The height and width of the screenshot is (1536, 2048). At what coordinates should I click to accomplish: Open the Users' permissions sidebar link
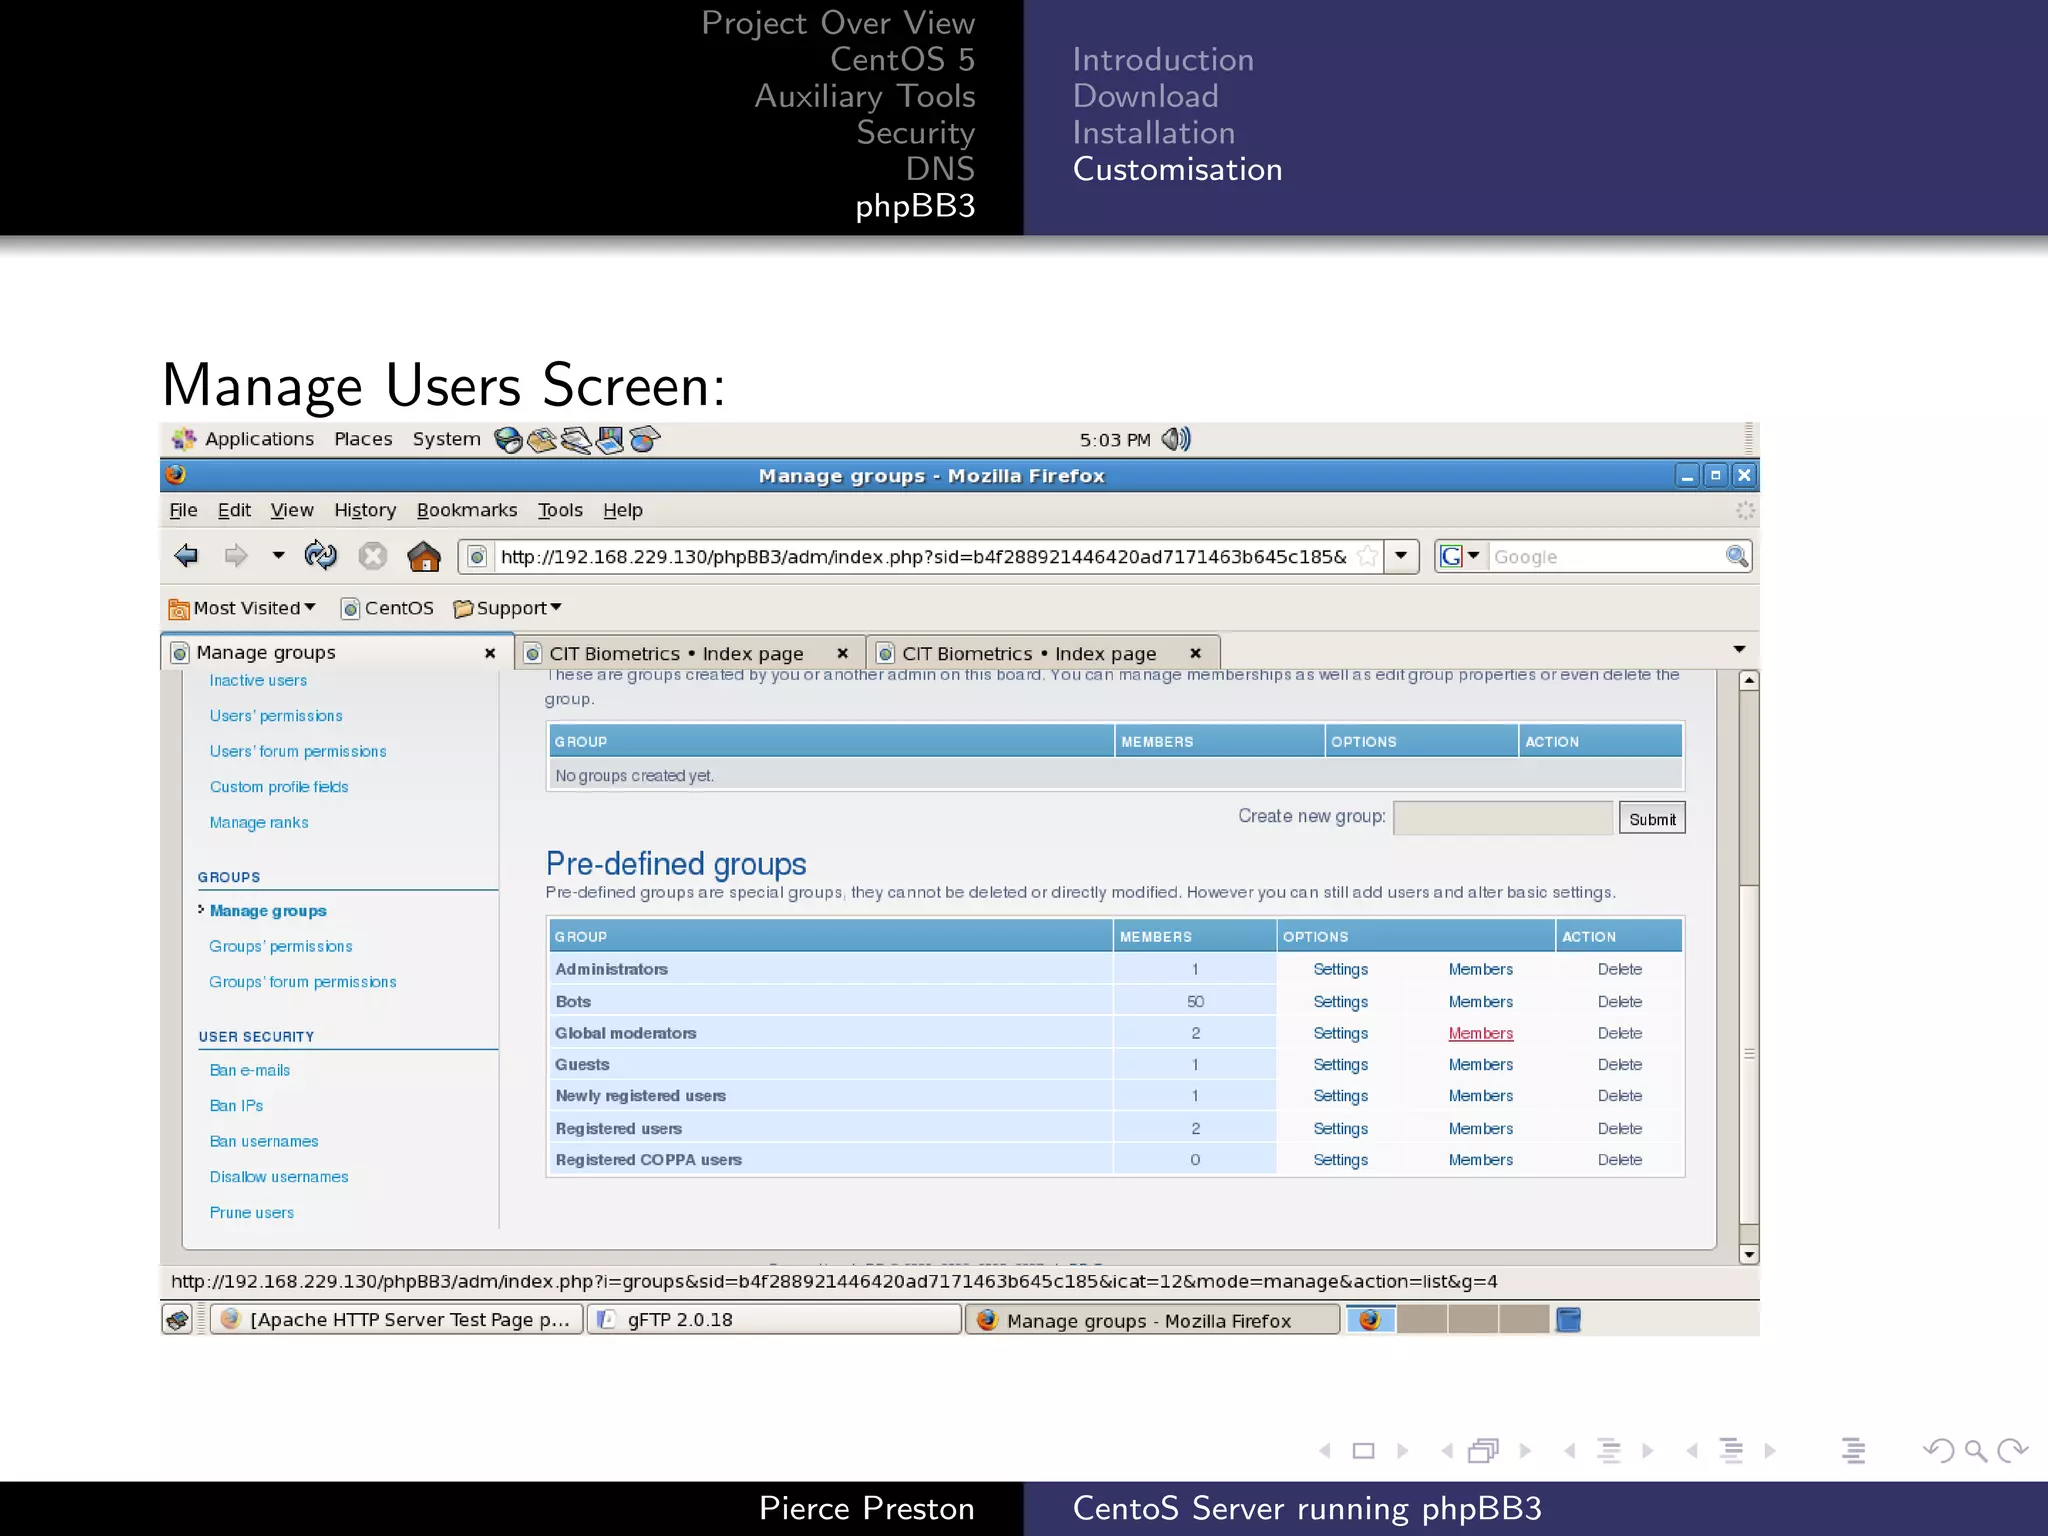(276, 716)
